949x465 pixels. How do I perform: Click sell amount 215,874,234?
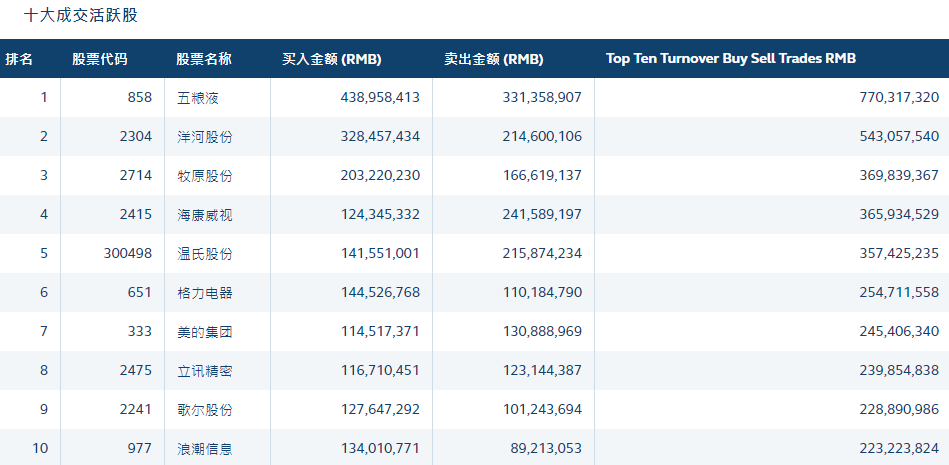542,253
